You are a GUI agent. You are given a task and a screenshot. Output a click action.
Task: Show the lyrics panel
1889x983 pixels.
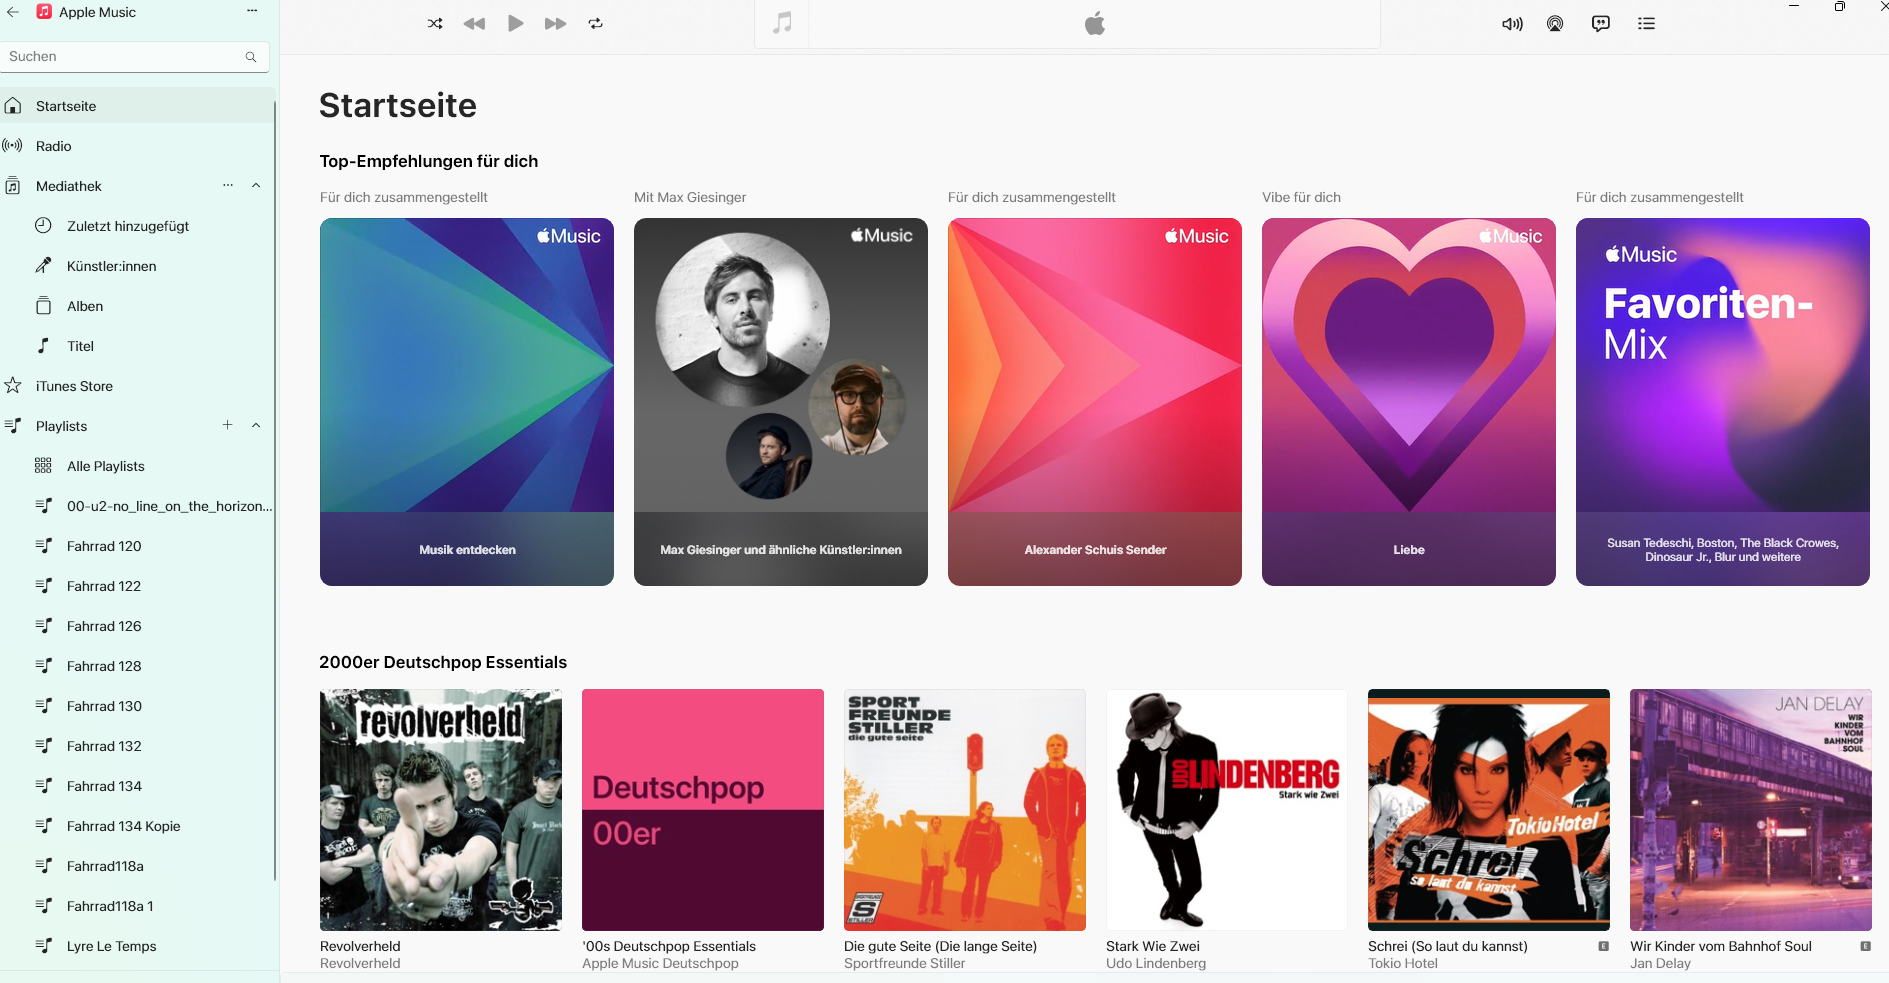click(x=1601, y=24)
